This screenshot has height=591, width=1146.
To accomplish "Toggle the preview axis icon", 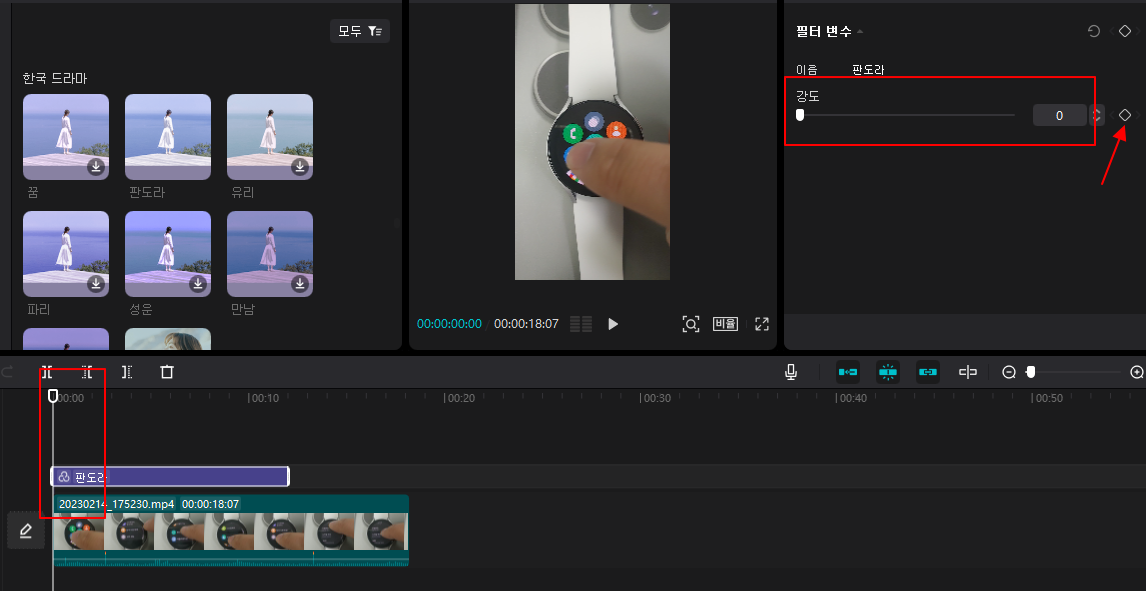I will point(968,373).
